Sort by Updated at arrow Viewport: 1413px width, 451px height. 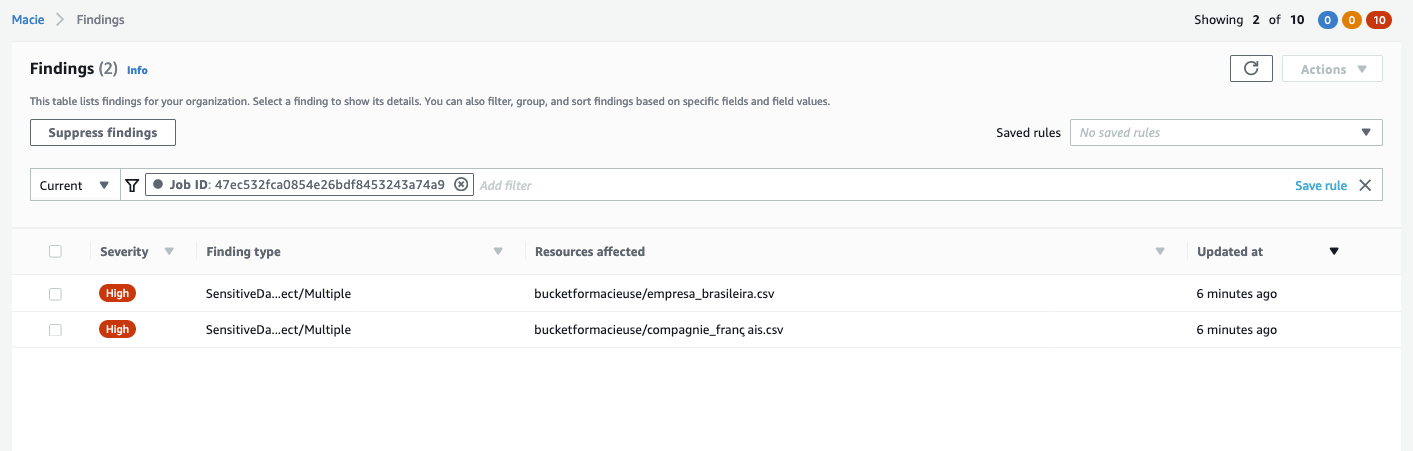click(x=1333, y=251)
